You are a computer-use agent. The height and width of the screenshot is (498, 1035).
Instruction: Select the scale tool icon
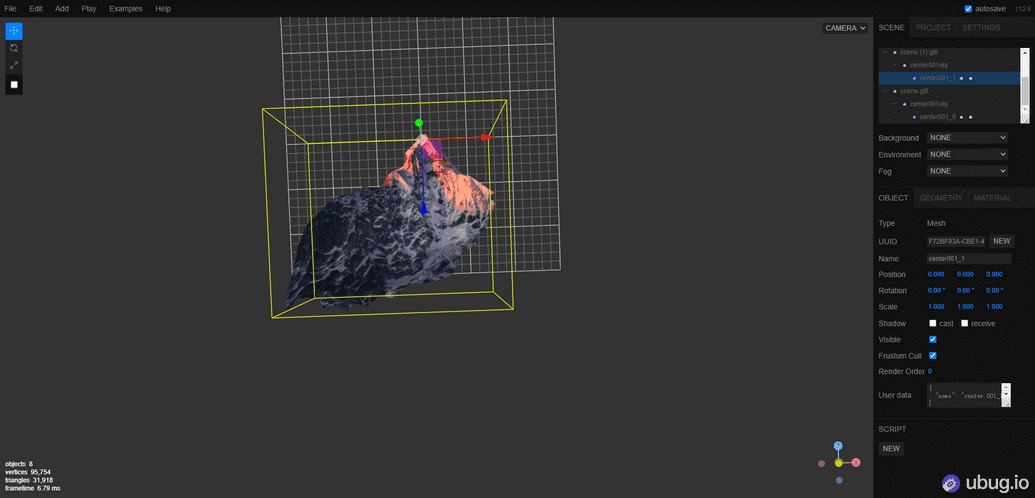[14, 65]
